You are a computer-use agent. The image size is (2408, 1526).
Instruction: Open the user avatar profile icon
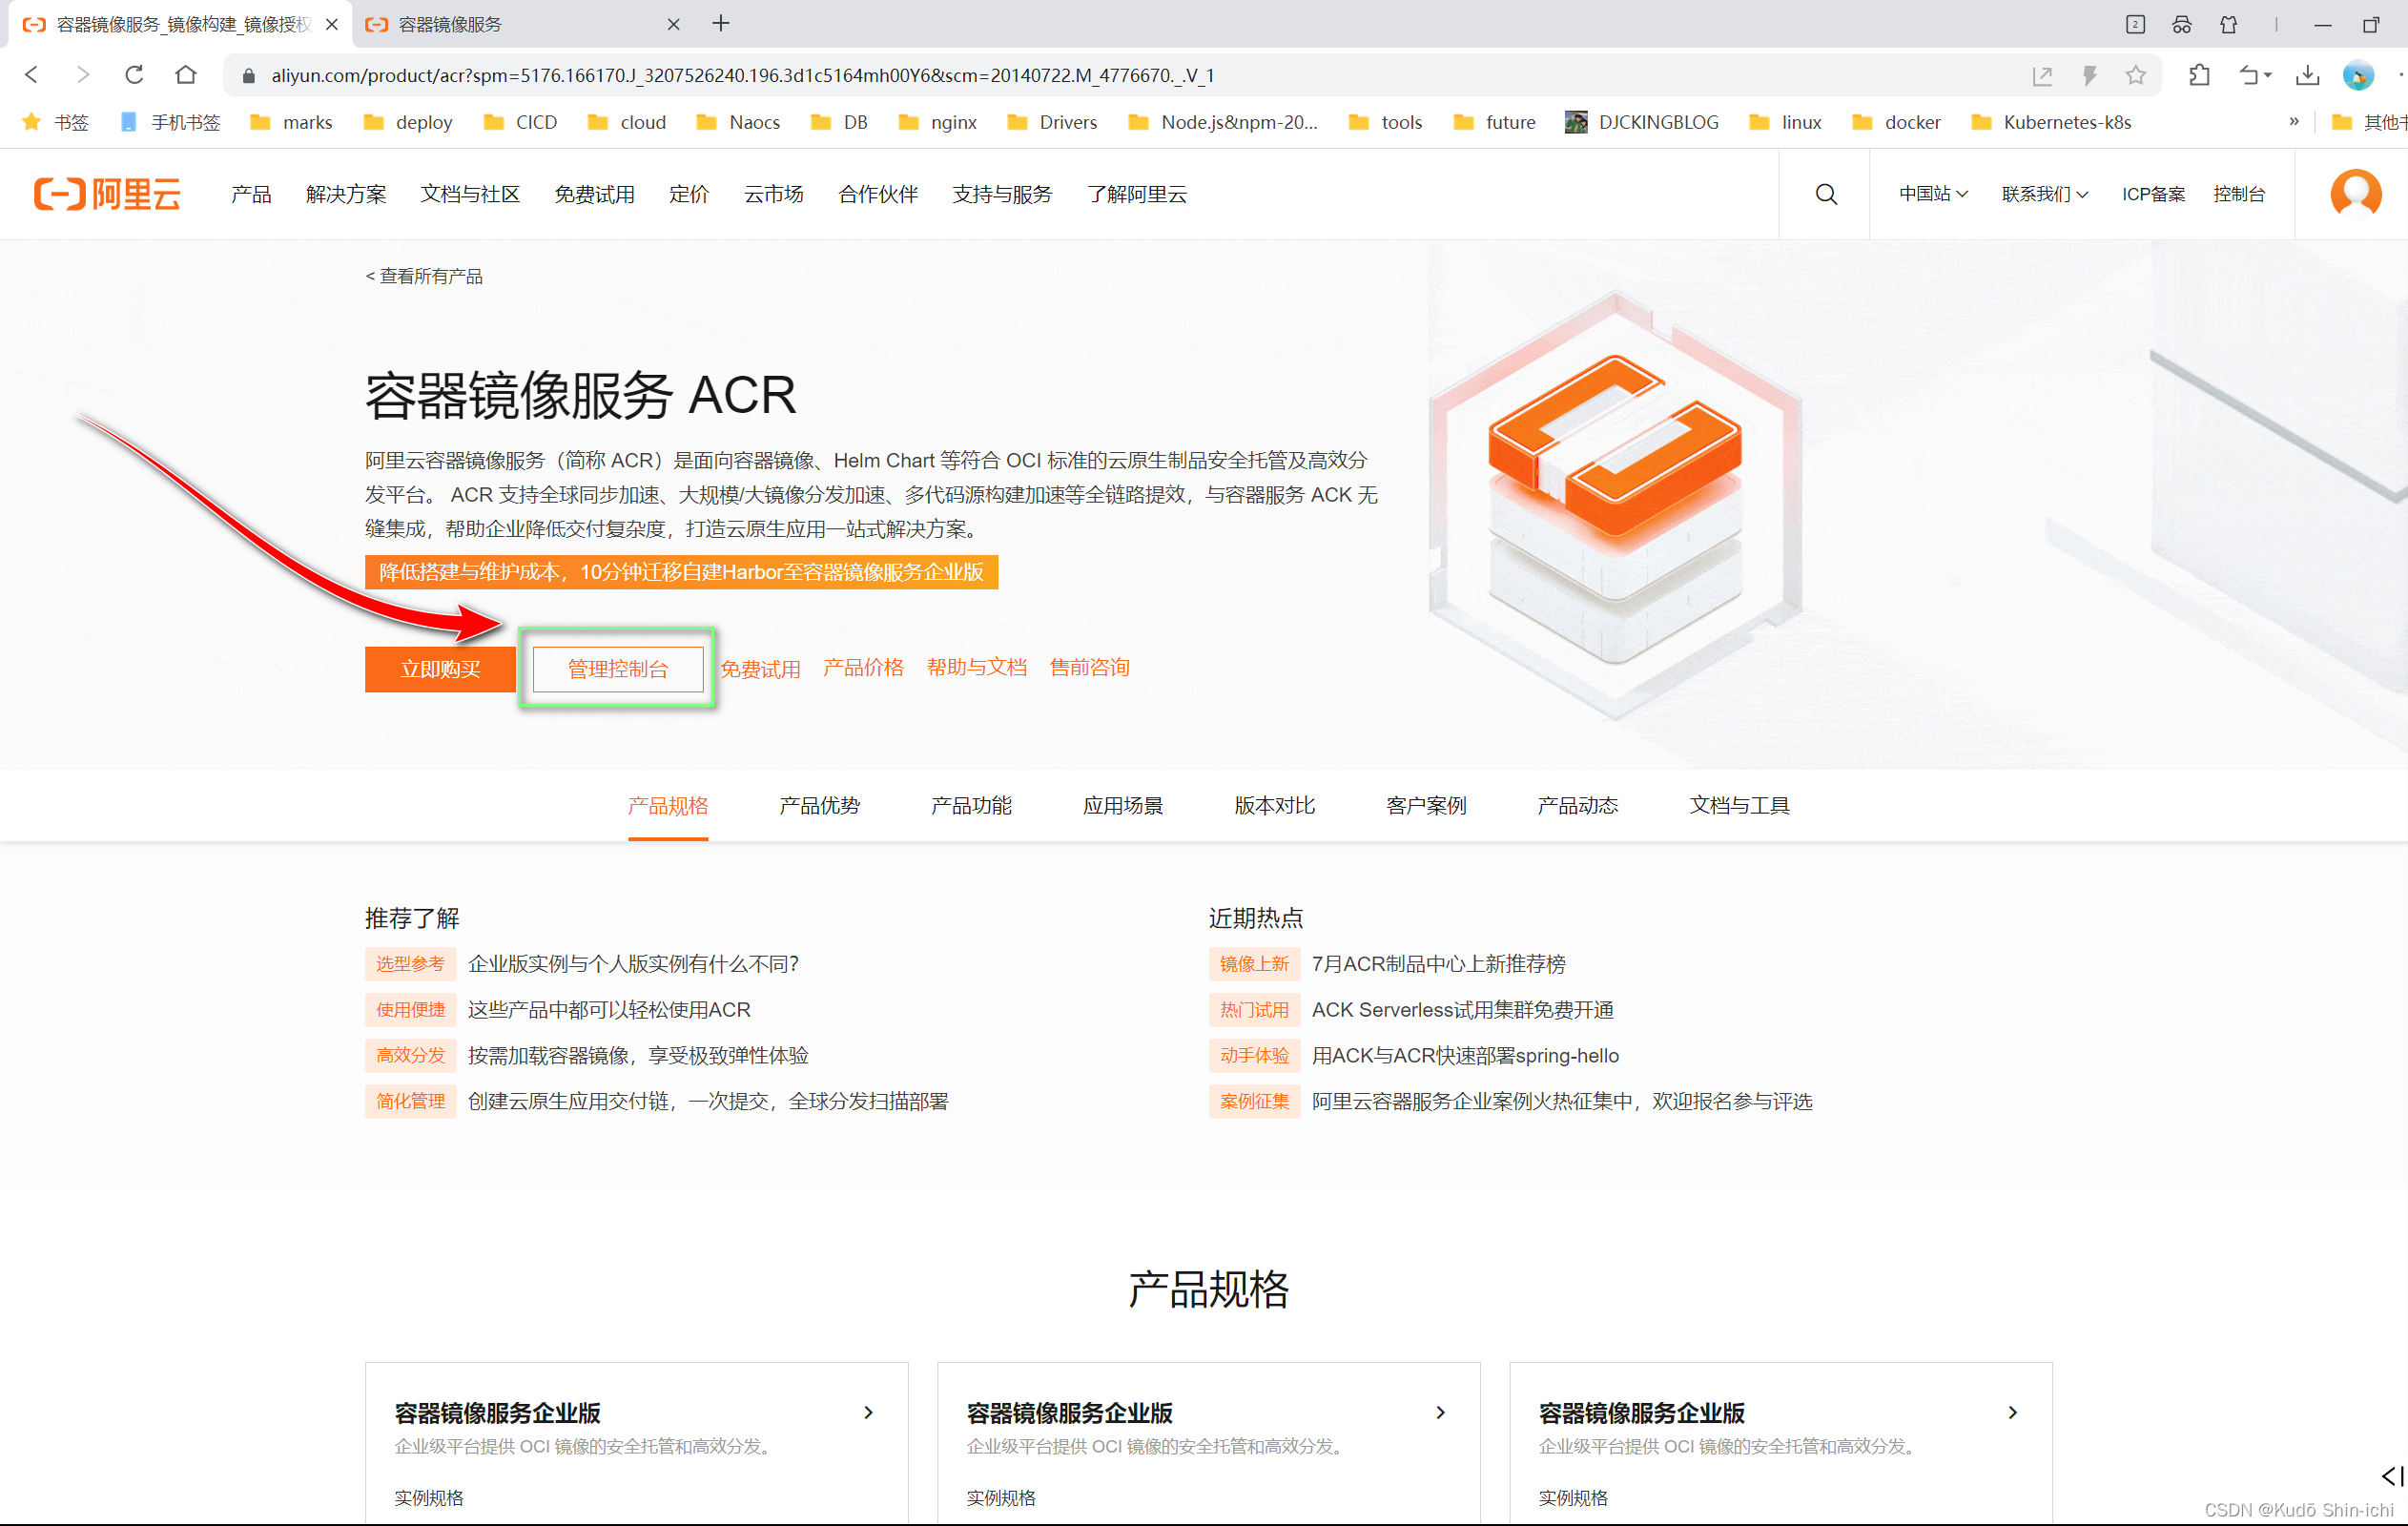(x=2355, y=193)
